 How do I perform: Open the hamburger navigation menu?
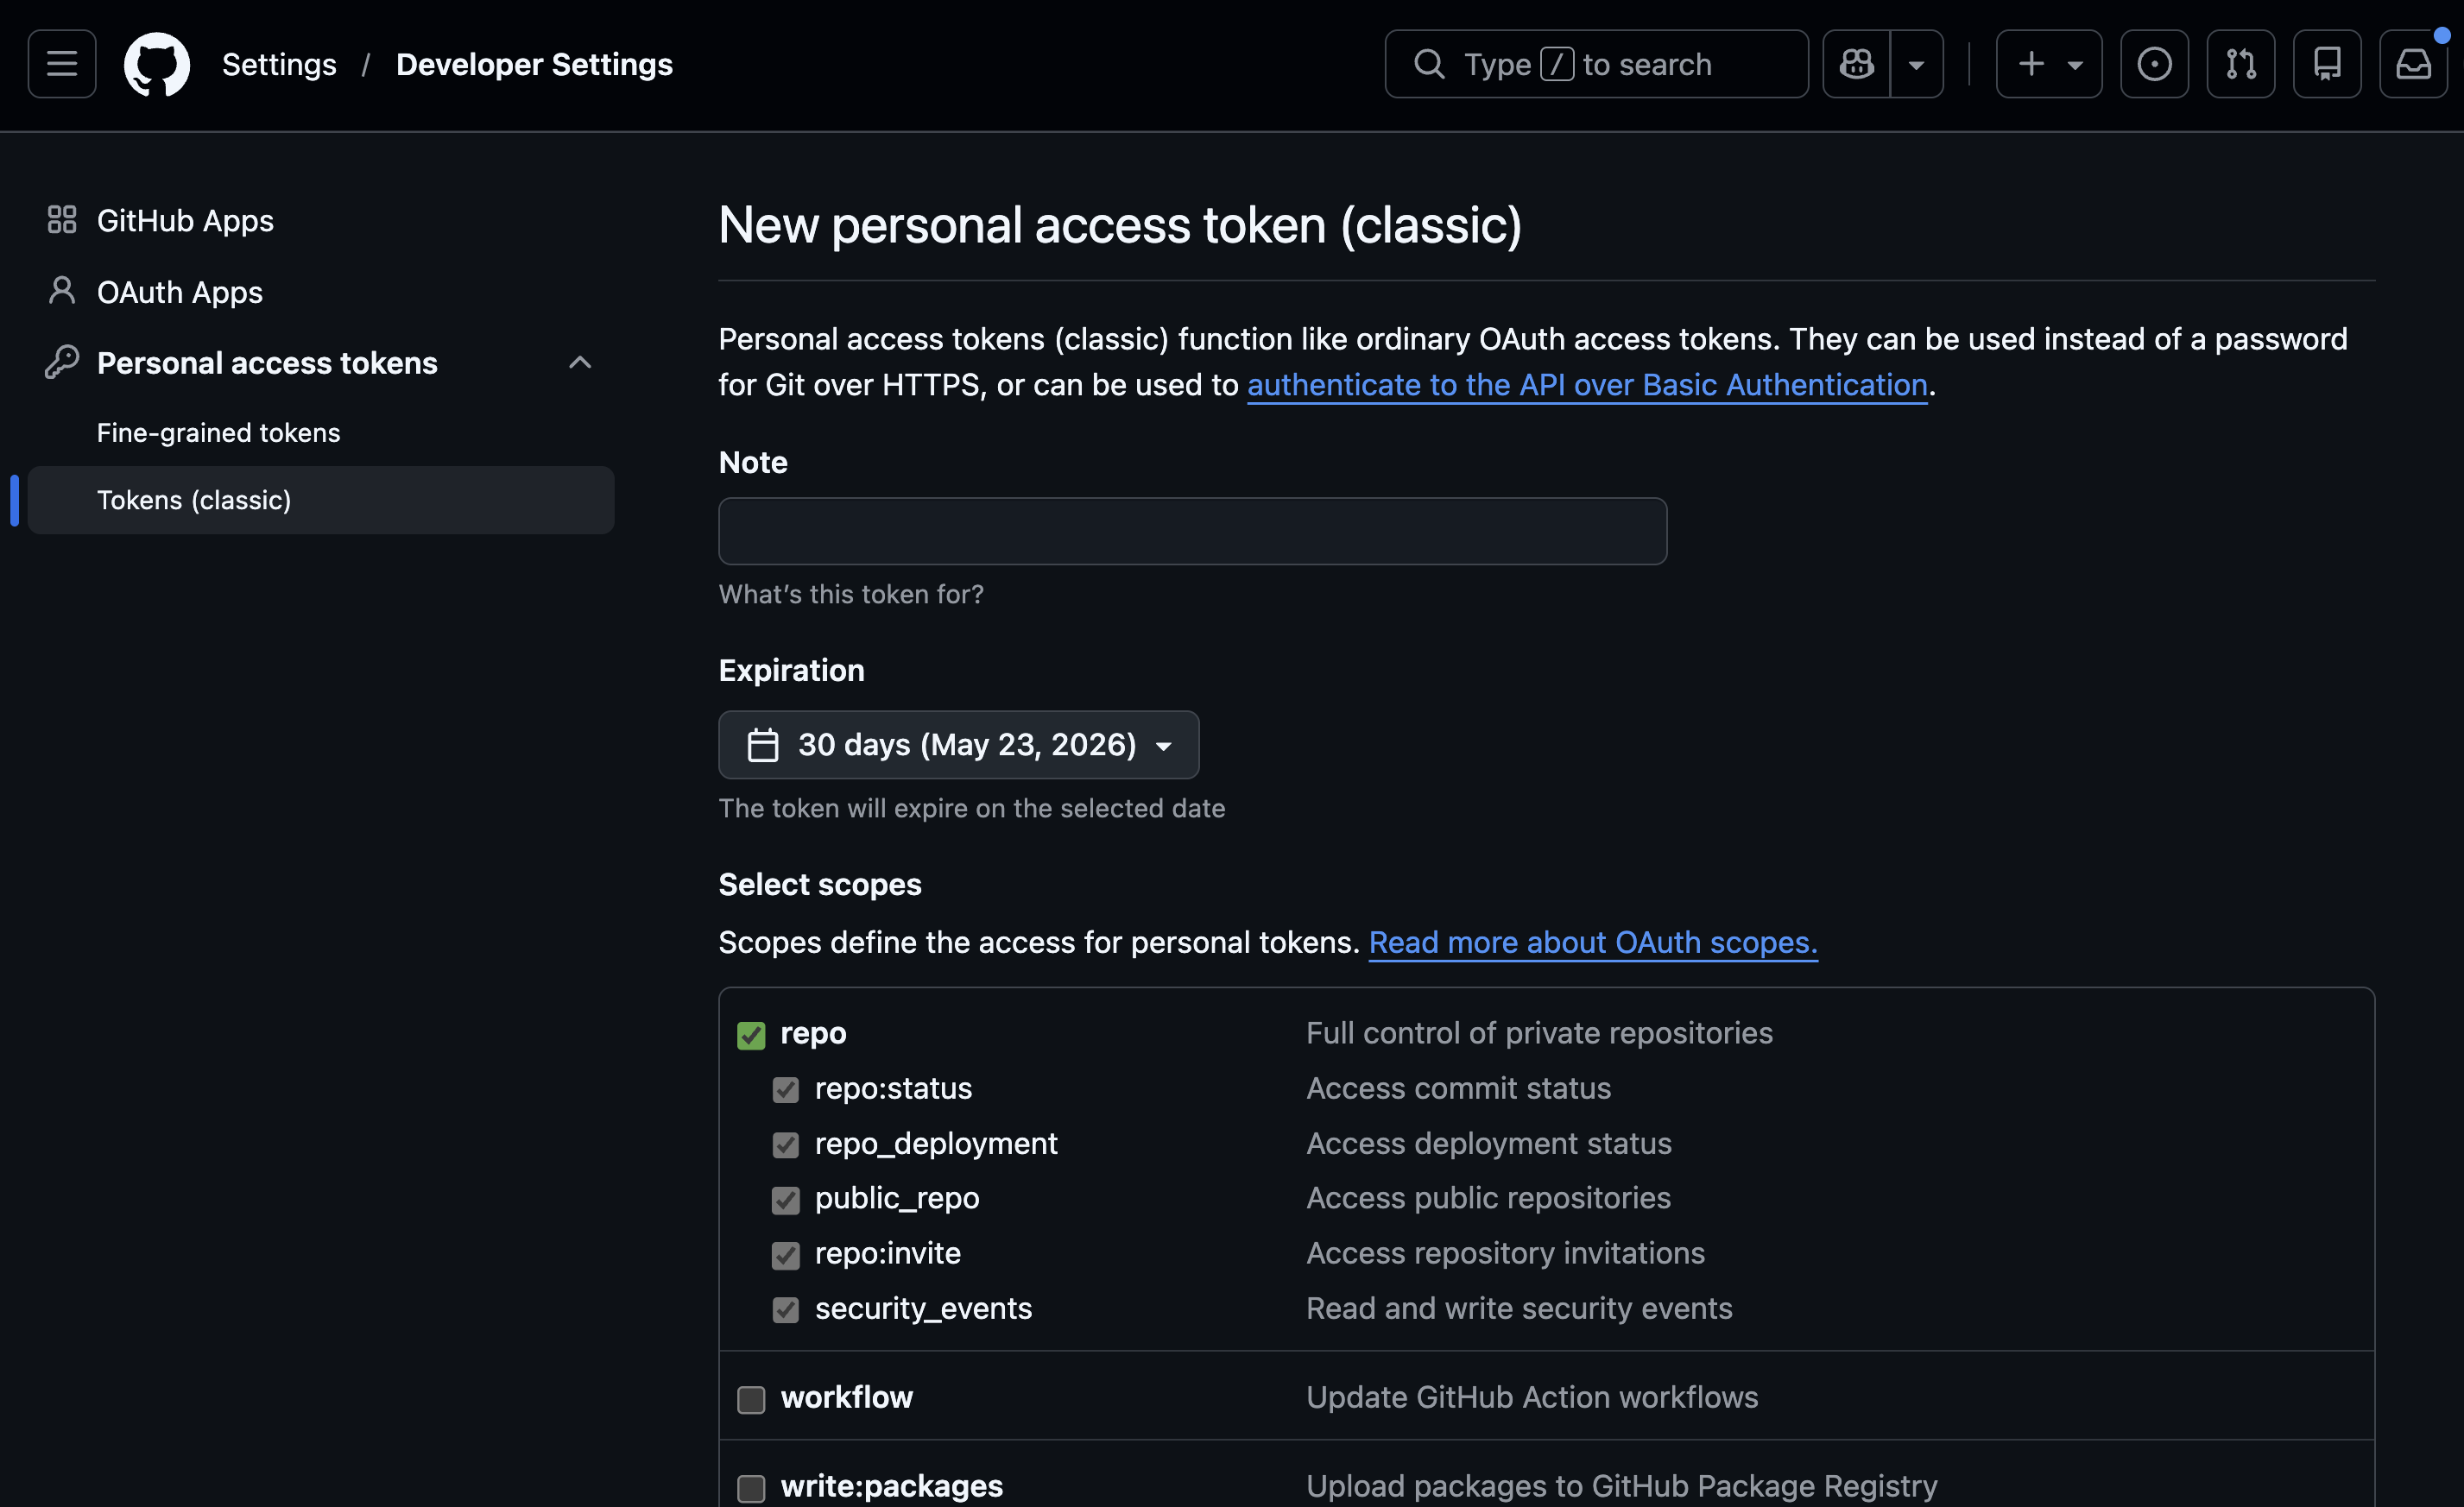coord(62,64)
